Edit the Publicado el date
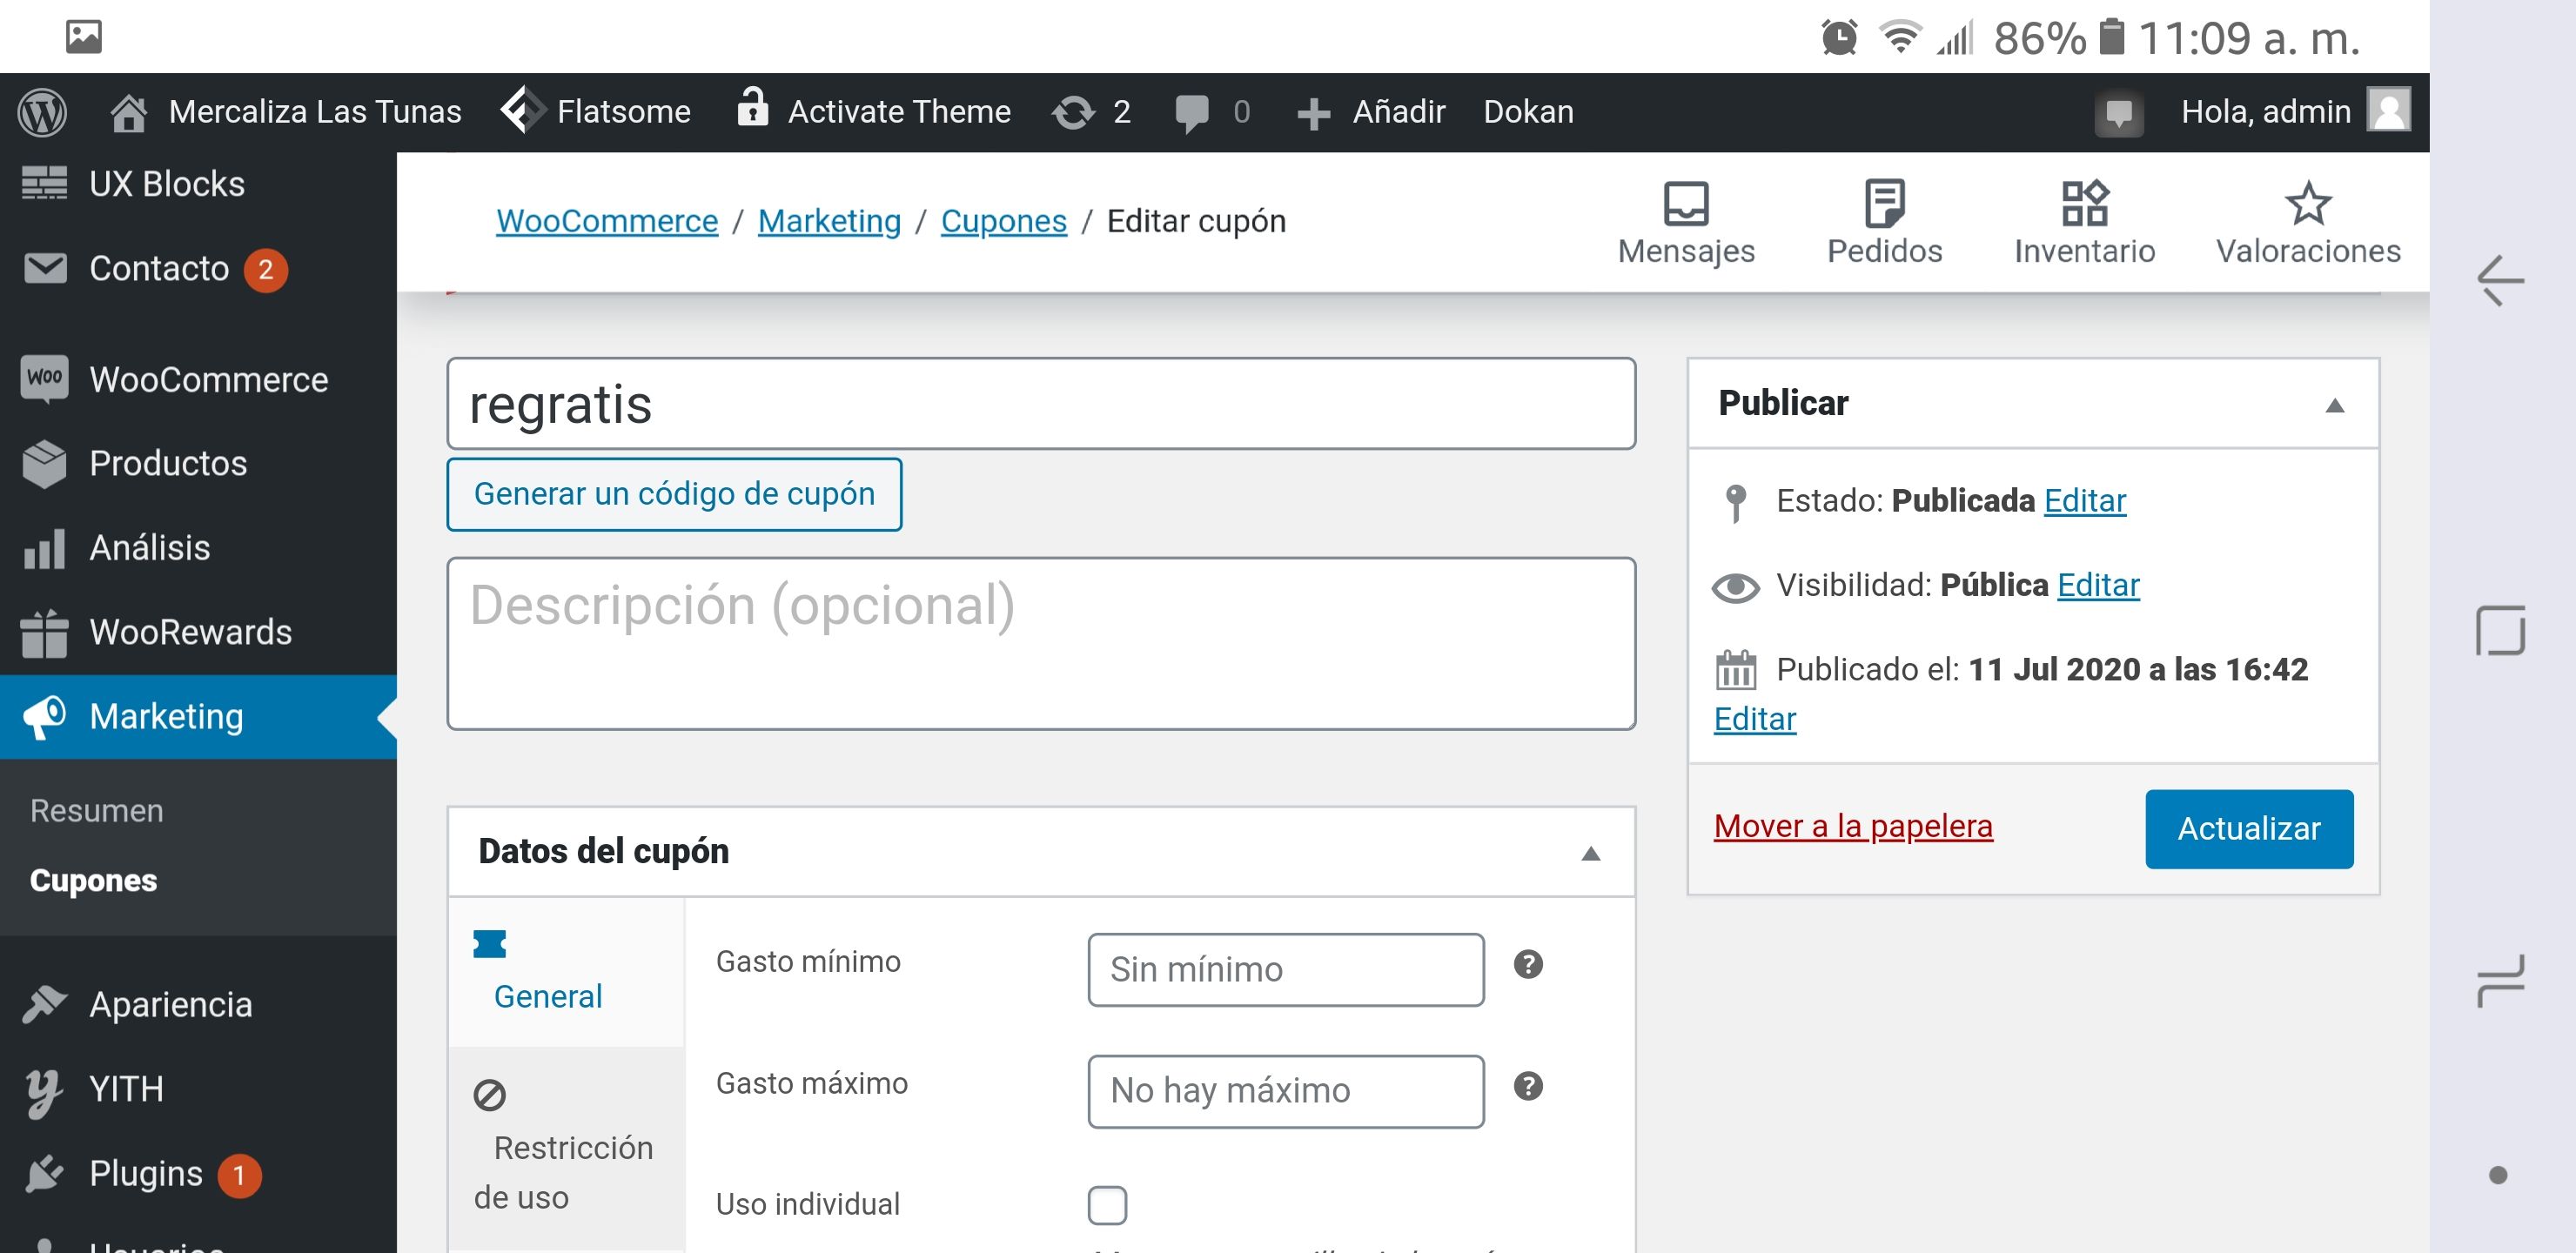The height and width of the screenshot is (1253, 2576). [1755, 719]
